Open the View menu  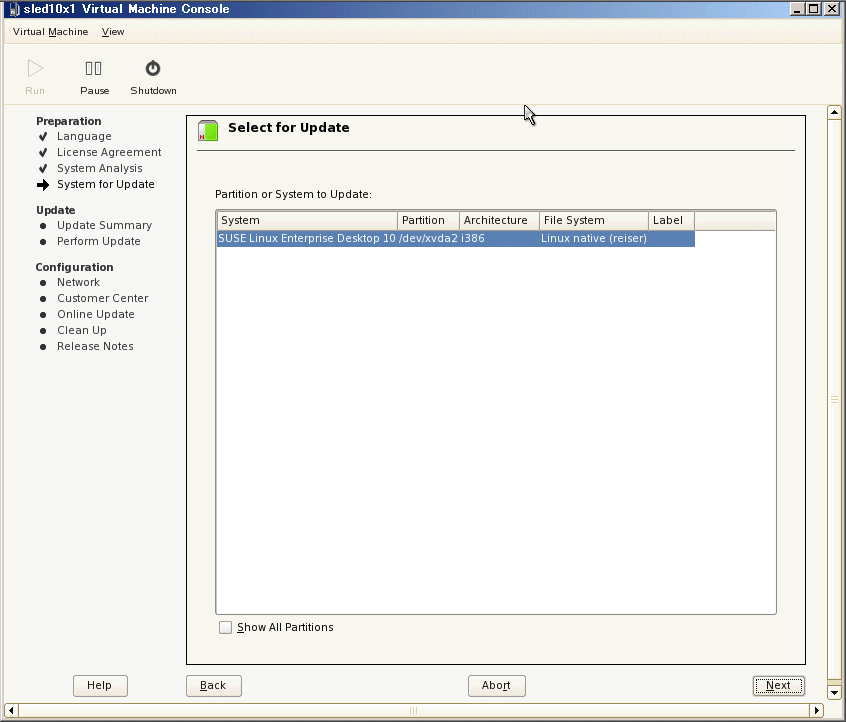click(113, 32)
